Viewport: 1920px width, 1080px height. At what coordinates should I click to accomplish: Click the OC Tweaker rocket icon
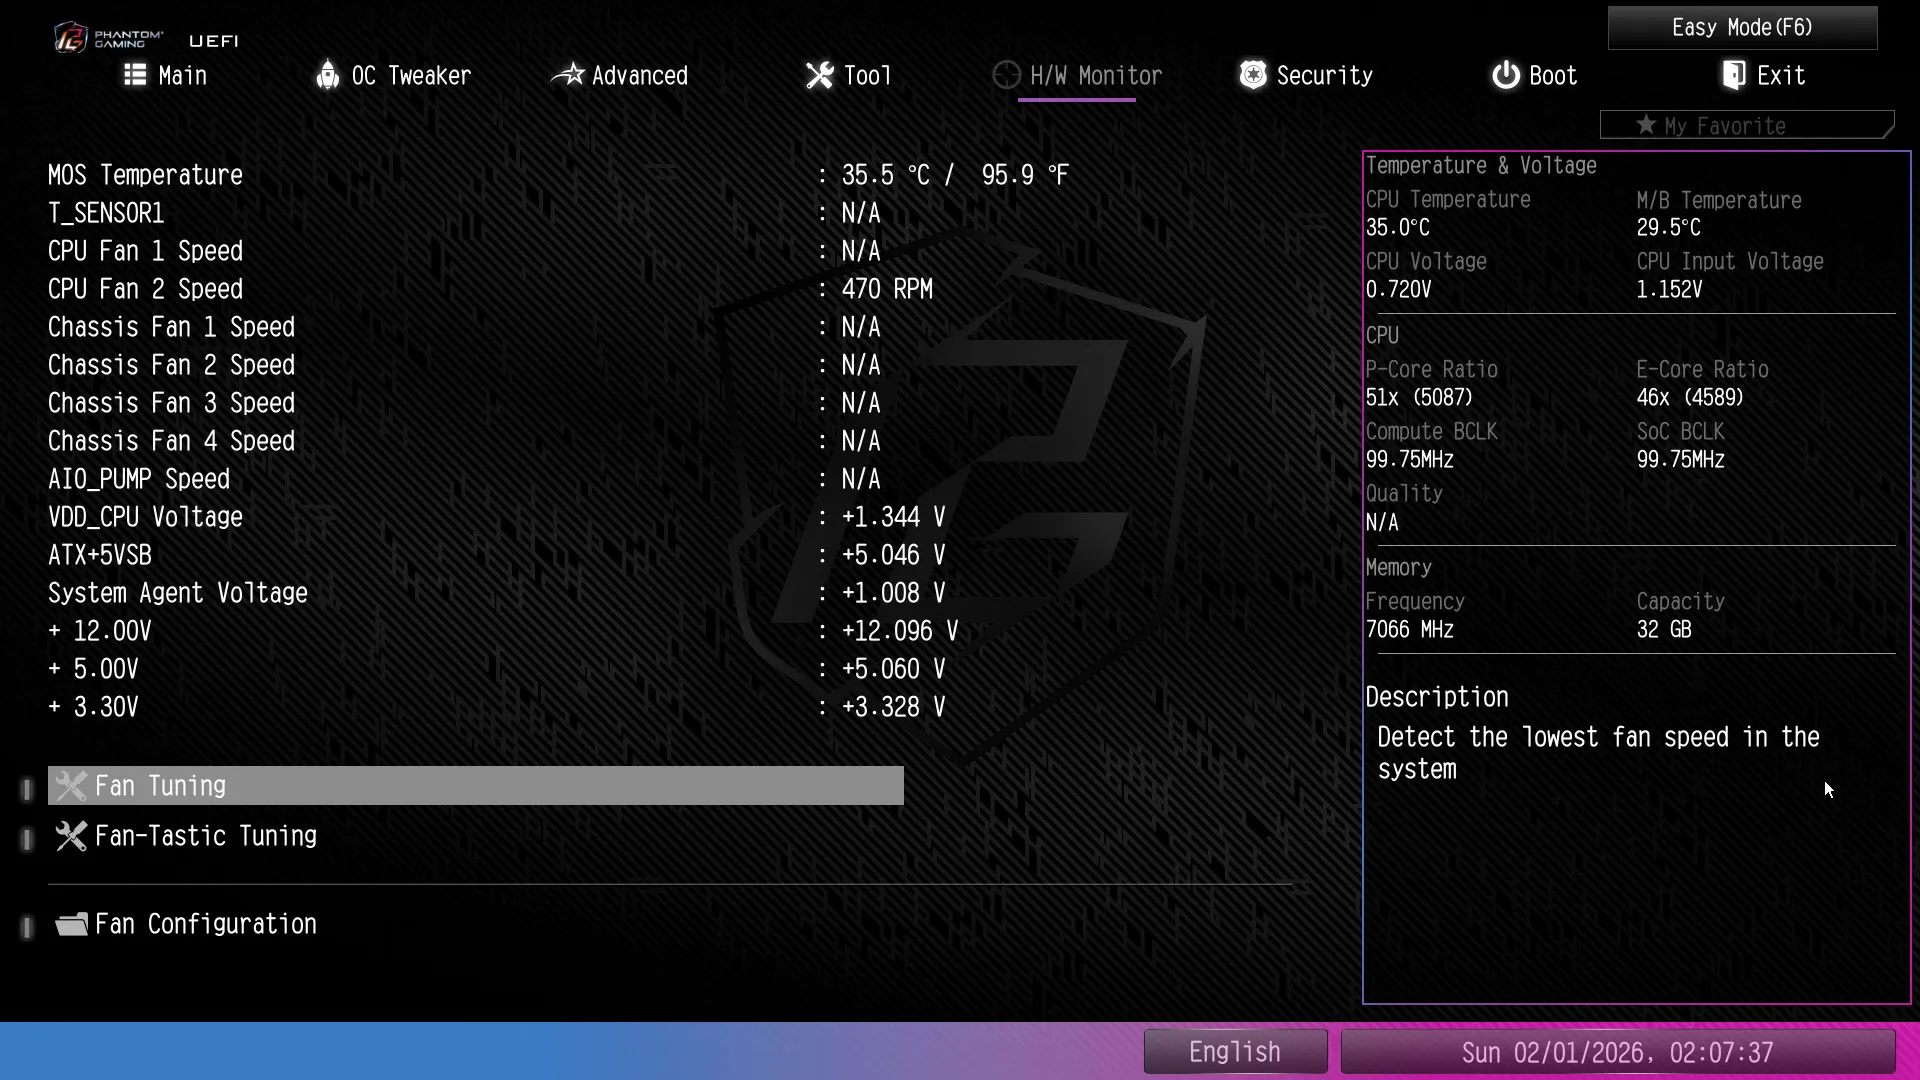[327, 75]
